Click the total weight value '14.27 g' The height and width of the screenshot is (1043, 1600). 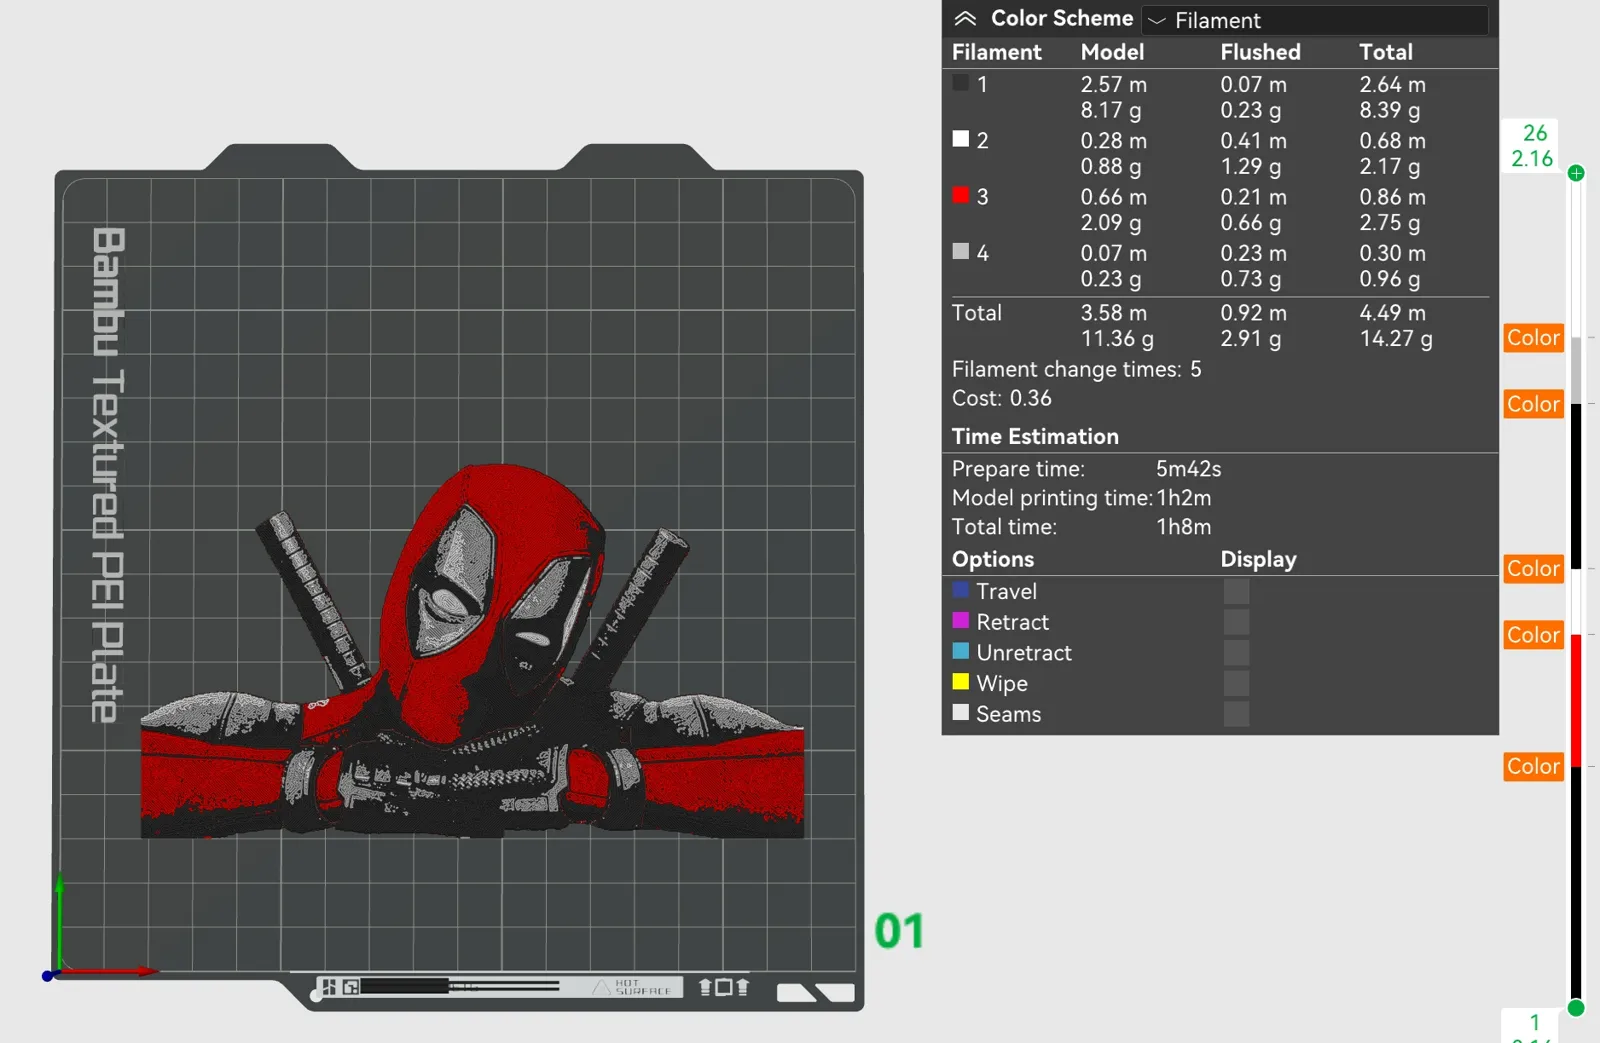1395,339
